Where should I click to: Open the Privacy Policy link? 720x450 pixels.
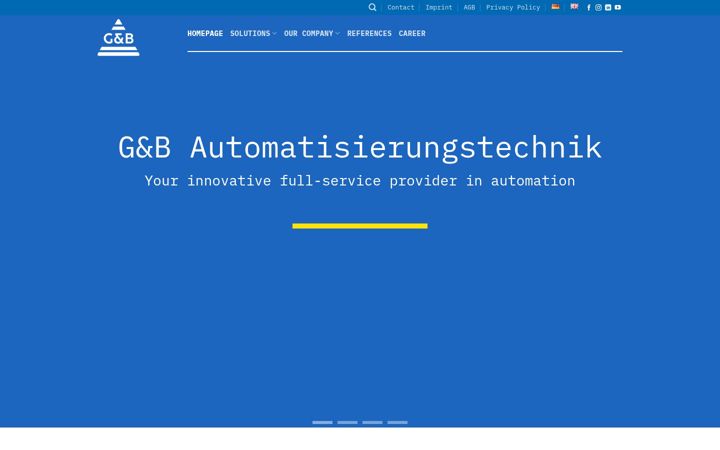pos(513,7)
